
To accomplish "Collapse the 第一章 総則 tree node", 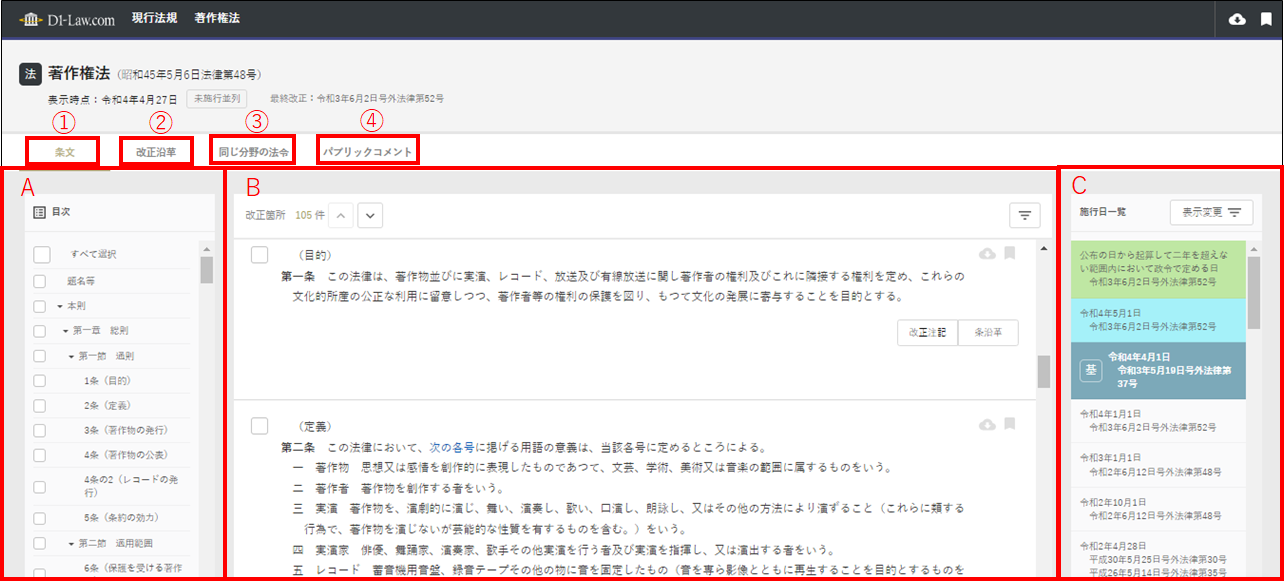I will [x=65, y=331].
